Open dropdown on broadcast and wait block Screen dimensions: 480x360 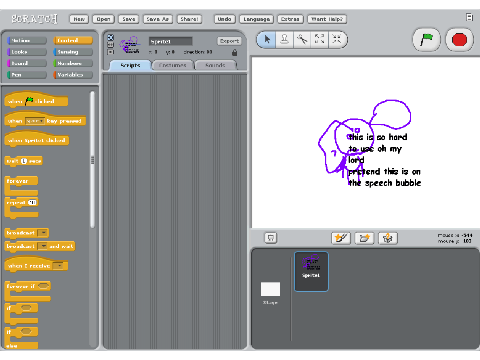(x=43, y=246)
